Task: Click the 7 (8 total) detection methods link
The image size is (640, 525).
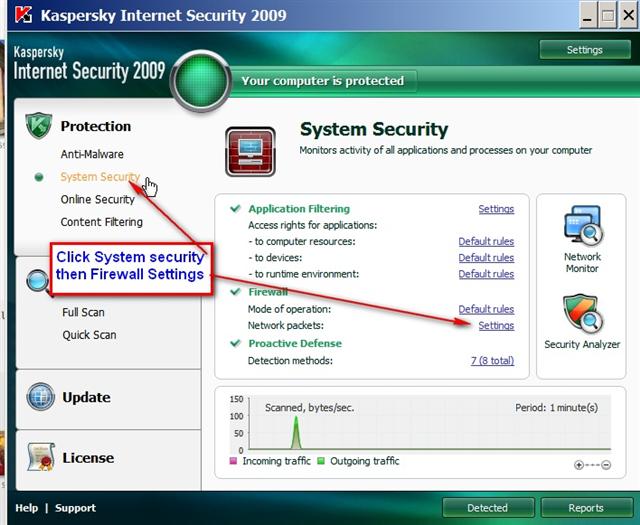Action: tap(493, 361)
